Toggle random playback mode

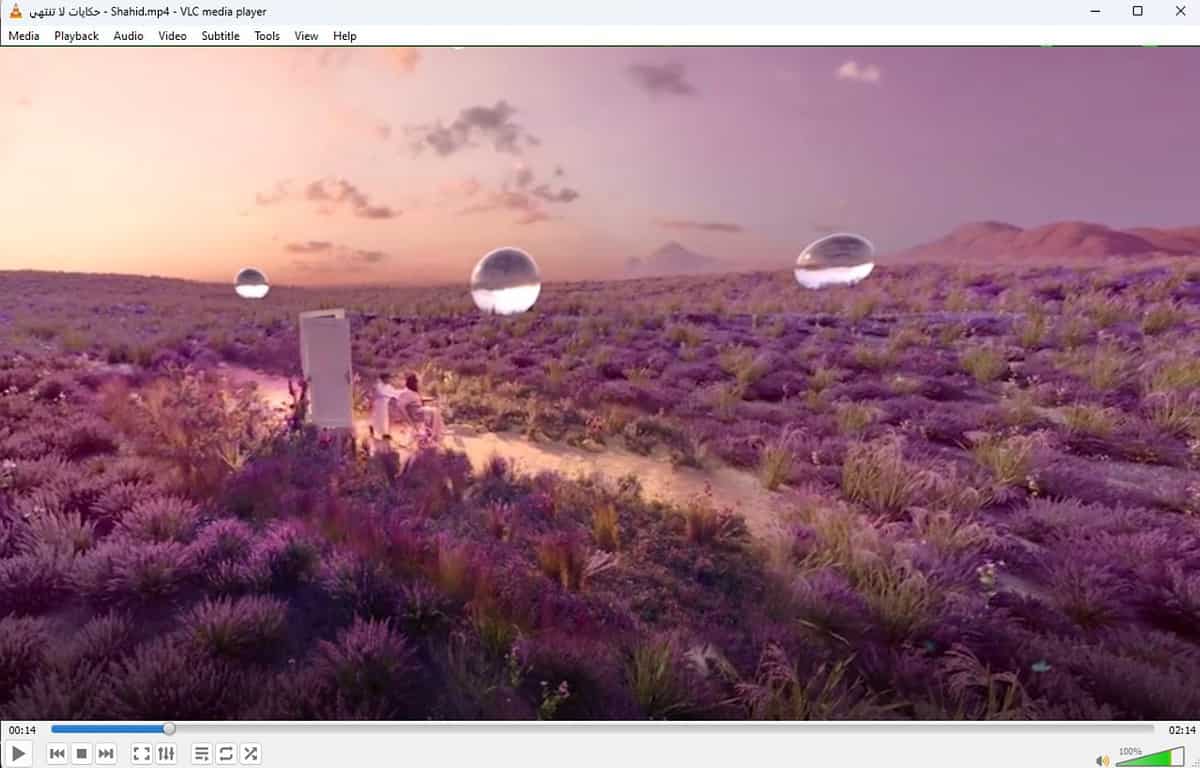(x=250, y=753)
